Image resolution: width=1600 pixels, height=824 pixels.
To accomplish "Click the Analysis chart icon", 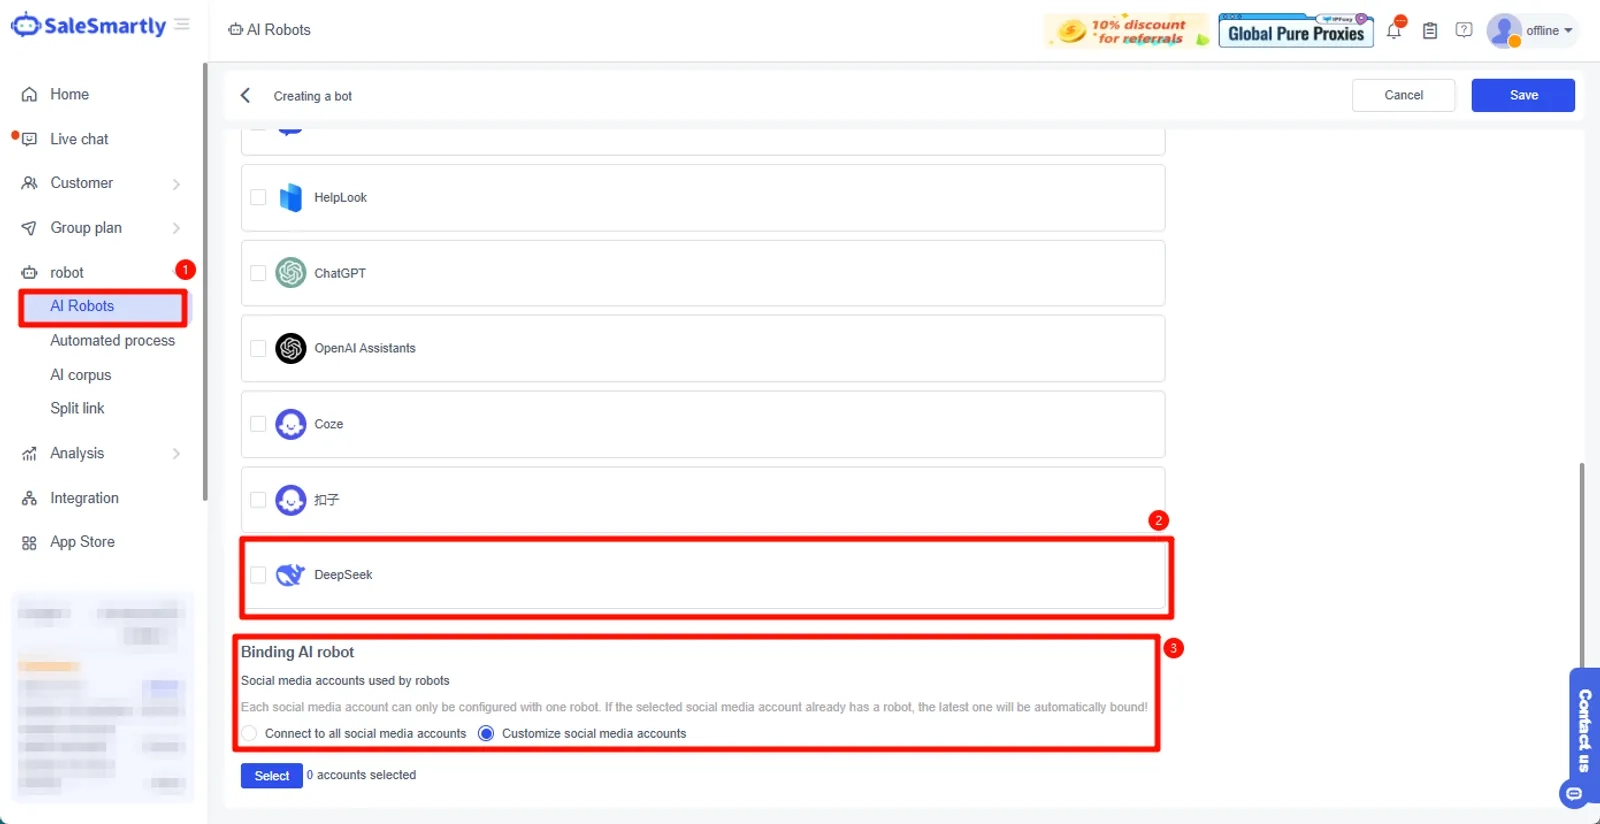I will click(x=29, y=453).
